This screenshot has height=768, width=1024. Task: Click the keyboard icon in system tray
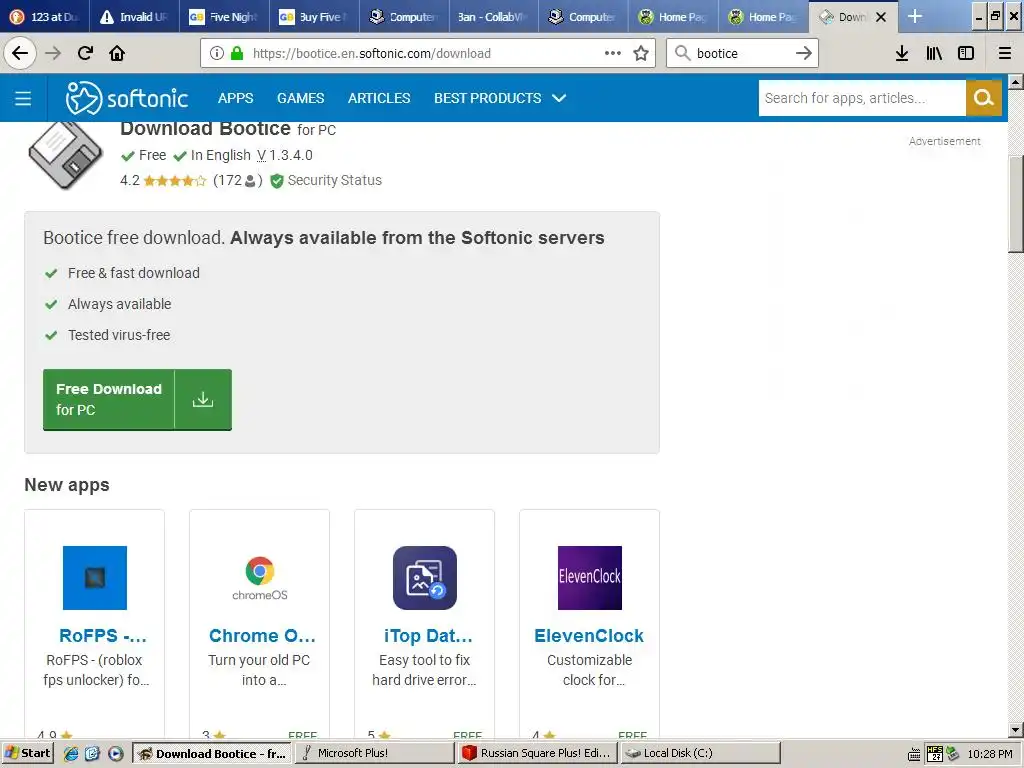tap(914, 754)
